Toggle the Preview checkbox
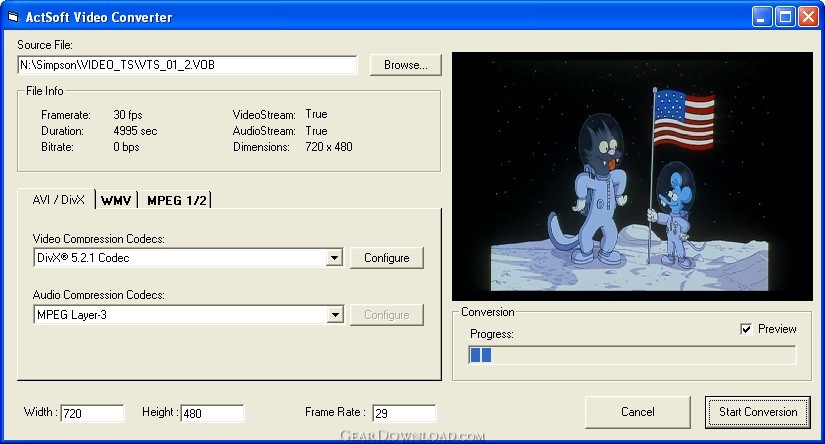 tap(746, 329)
